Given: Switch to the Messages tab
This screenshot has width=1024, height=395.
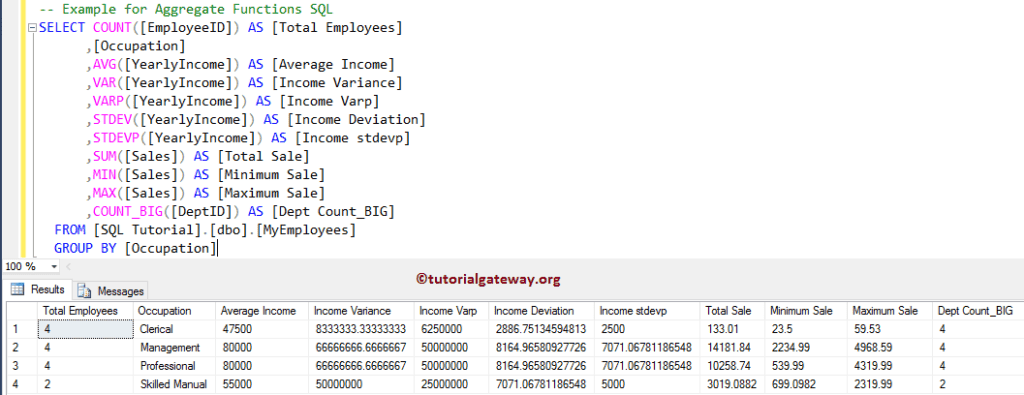Looking at the screenshot, I should click(x=110, y=291).
